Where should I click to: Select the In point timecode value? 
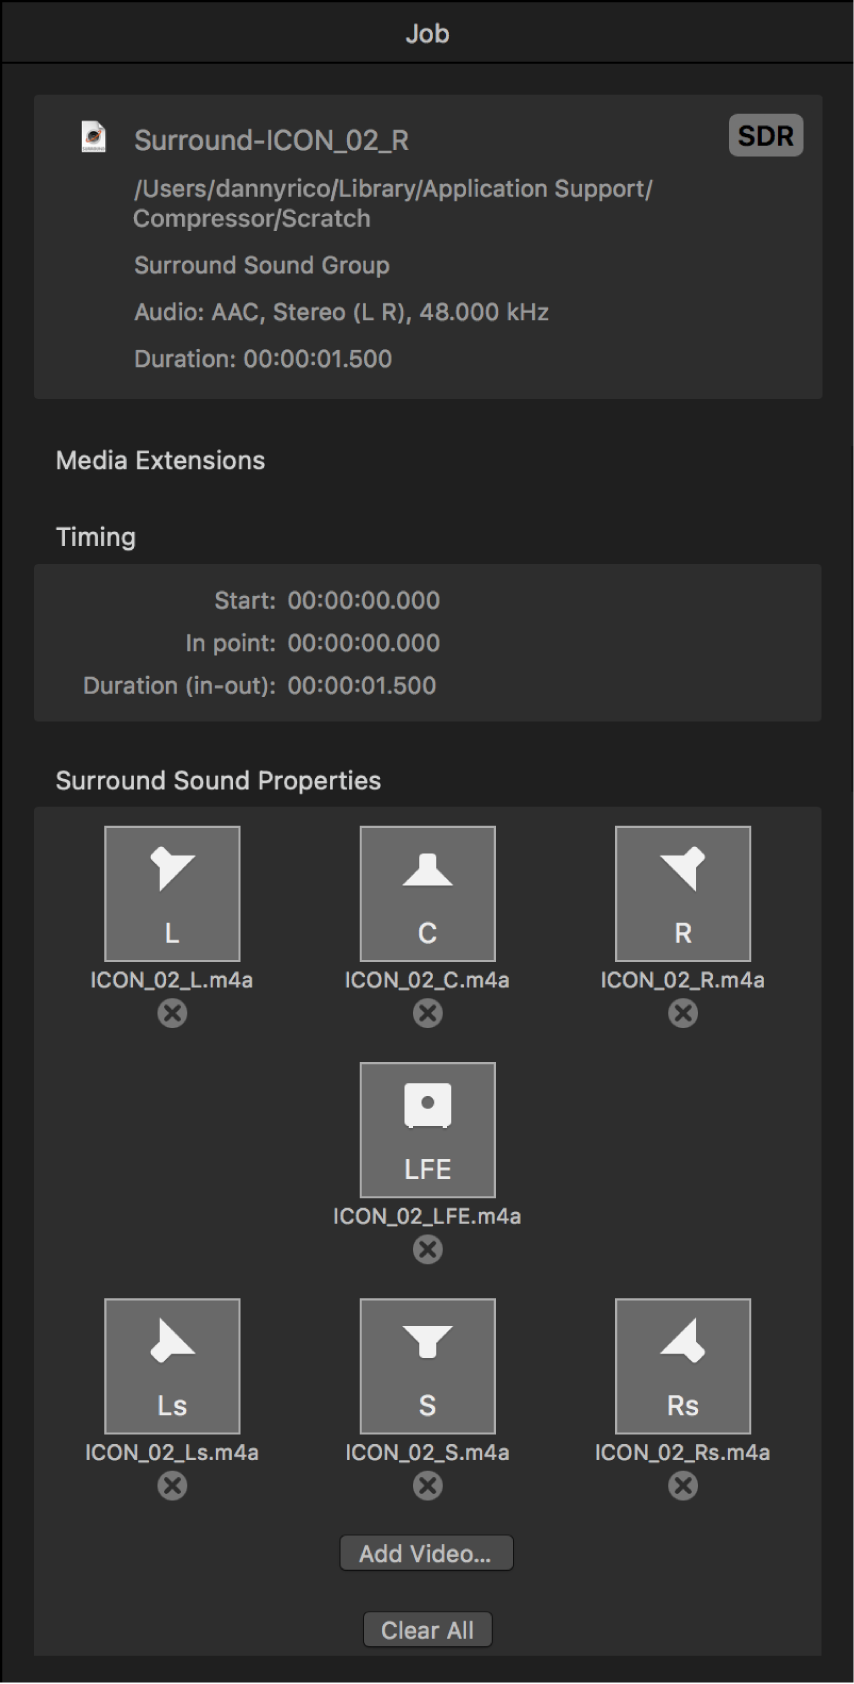pos(365,643)
